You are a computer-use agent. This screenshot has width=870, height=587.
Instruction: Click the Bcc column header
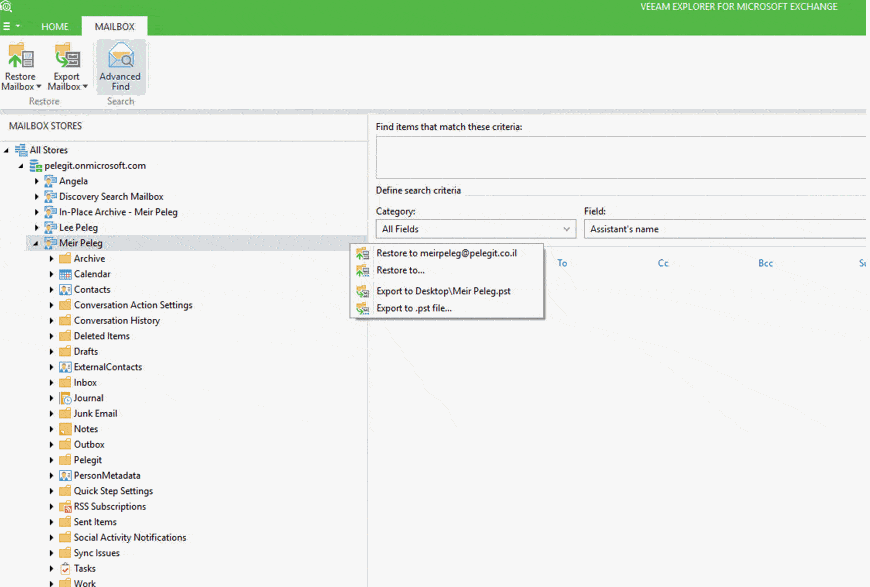(x=766, y=263)
